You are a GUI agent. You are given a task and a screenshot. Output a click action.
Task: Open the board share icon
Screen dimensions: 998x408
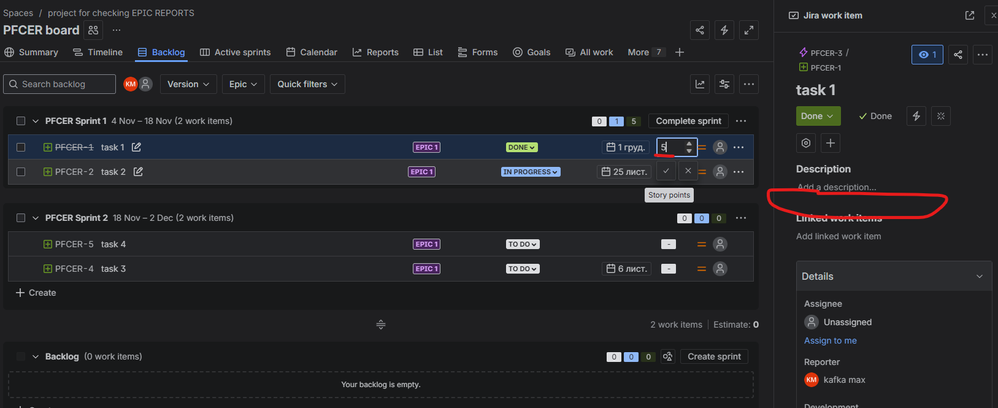click(699, 30)
